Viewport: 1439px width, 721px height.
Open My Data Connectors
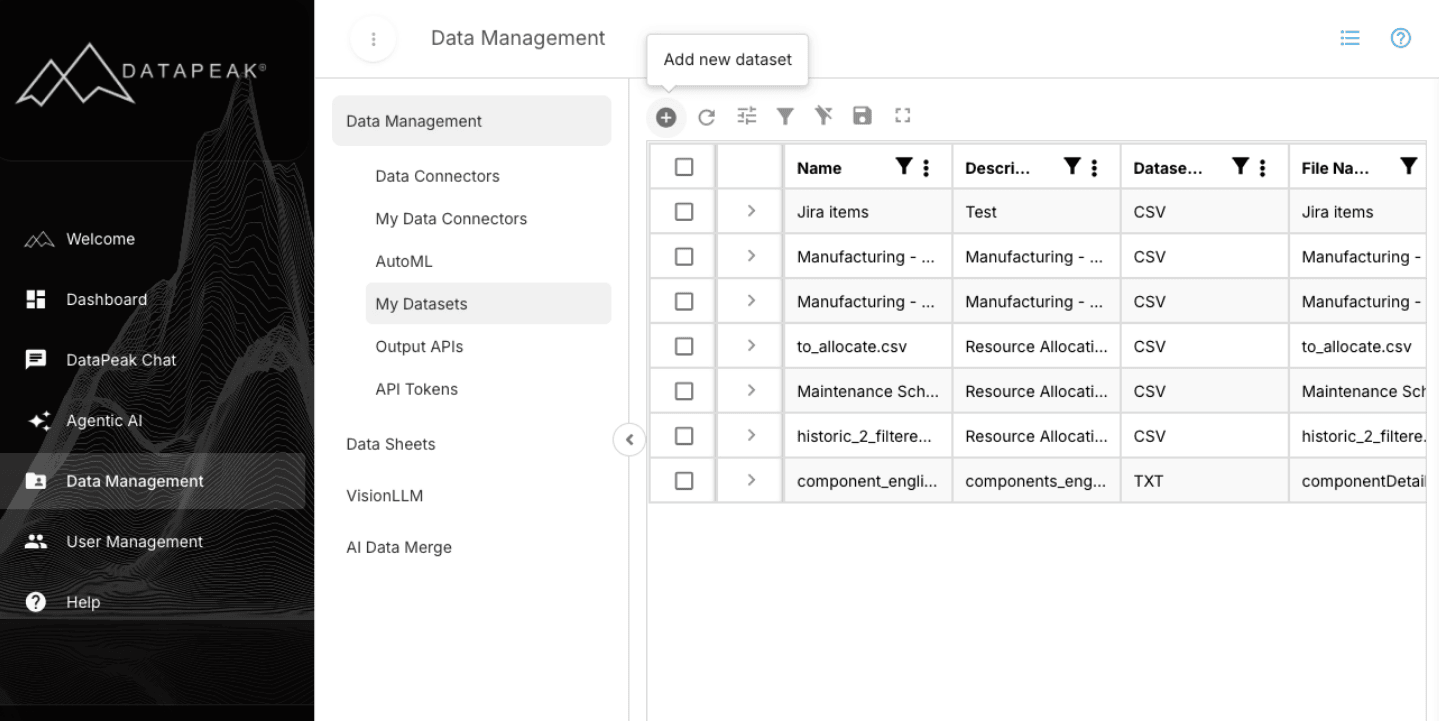pyautogui.click(x=488, y=219)
